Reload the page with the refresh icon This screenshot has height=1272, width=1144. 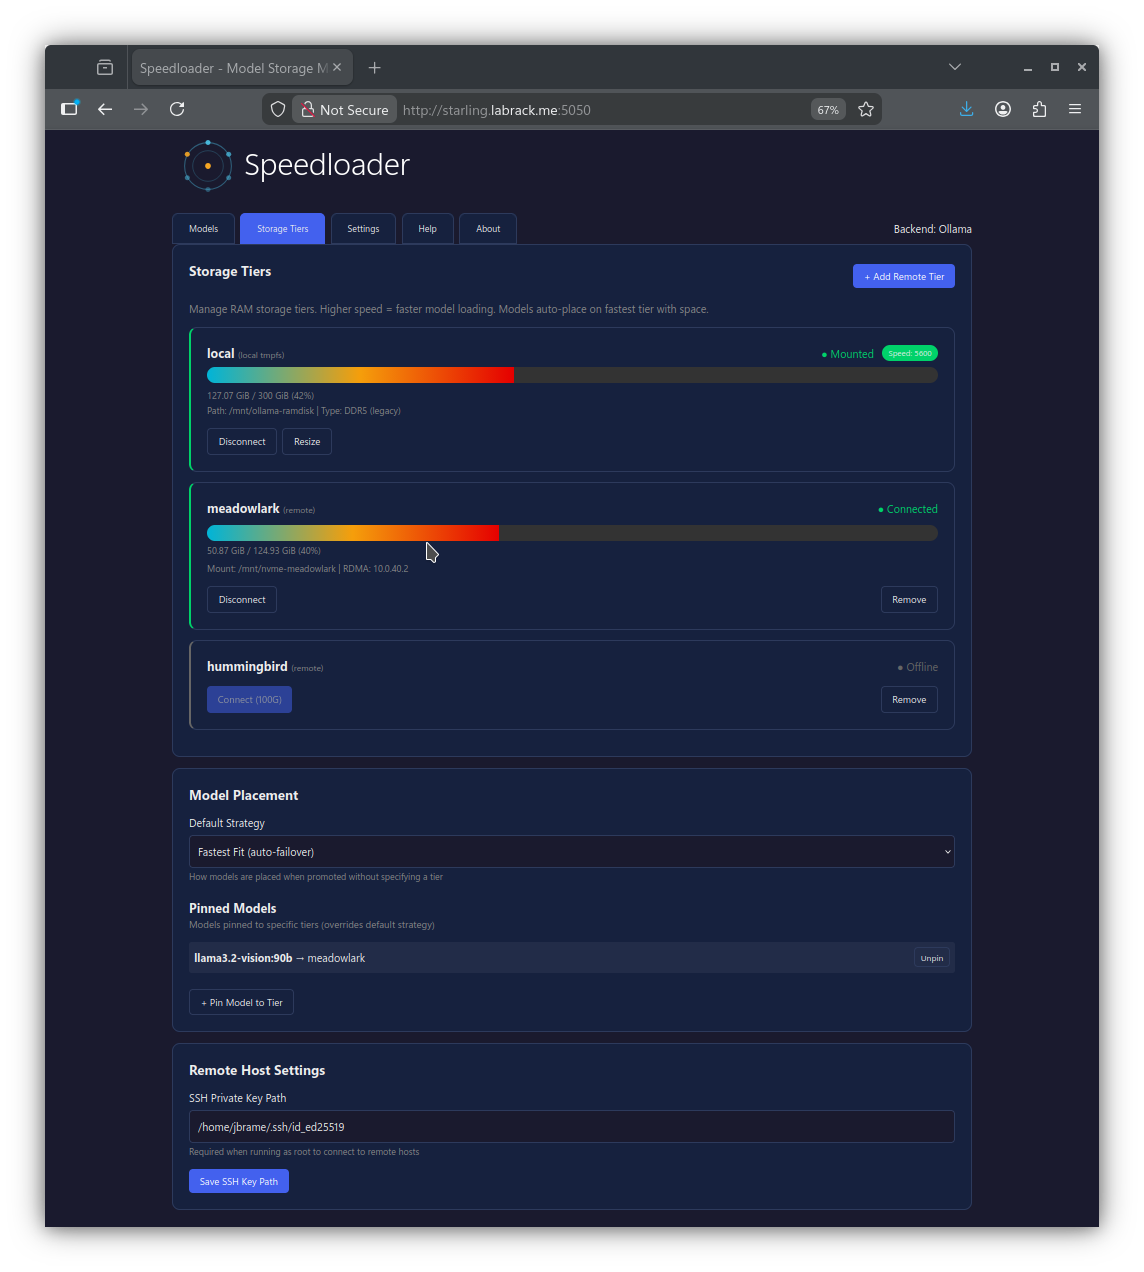pos(177,109)
